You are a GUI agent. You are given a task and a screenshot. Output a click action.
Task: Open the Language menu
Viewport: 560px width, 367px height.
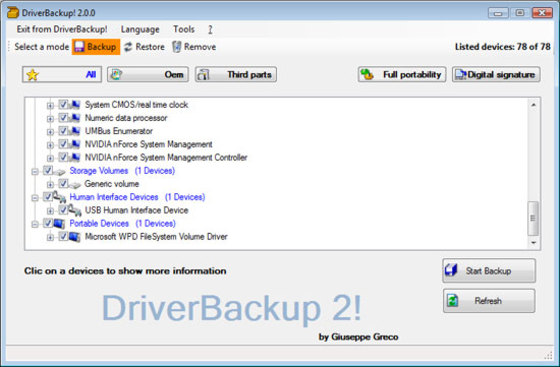[140, 29]
